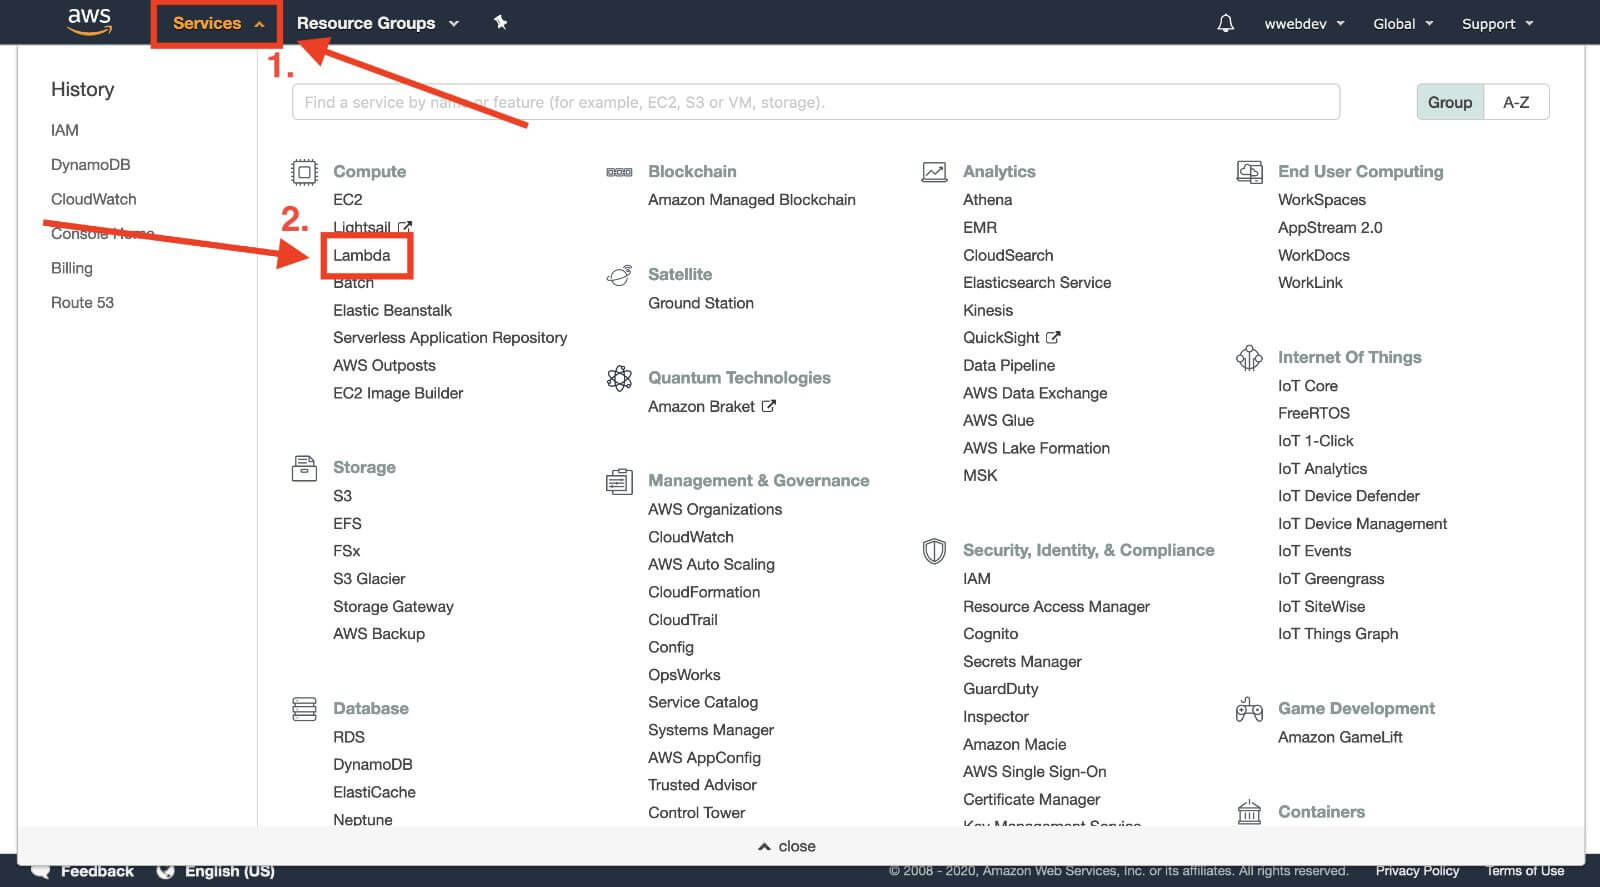Click external link icon beside Lightsail
This screenshot has height=887, width=1600.
[x=404, y=227]
